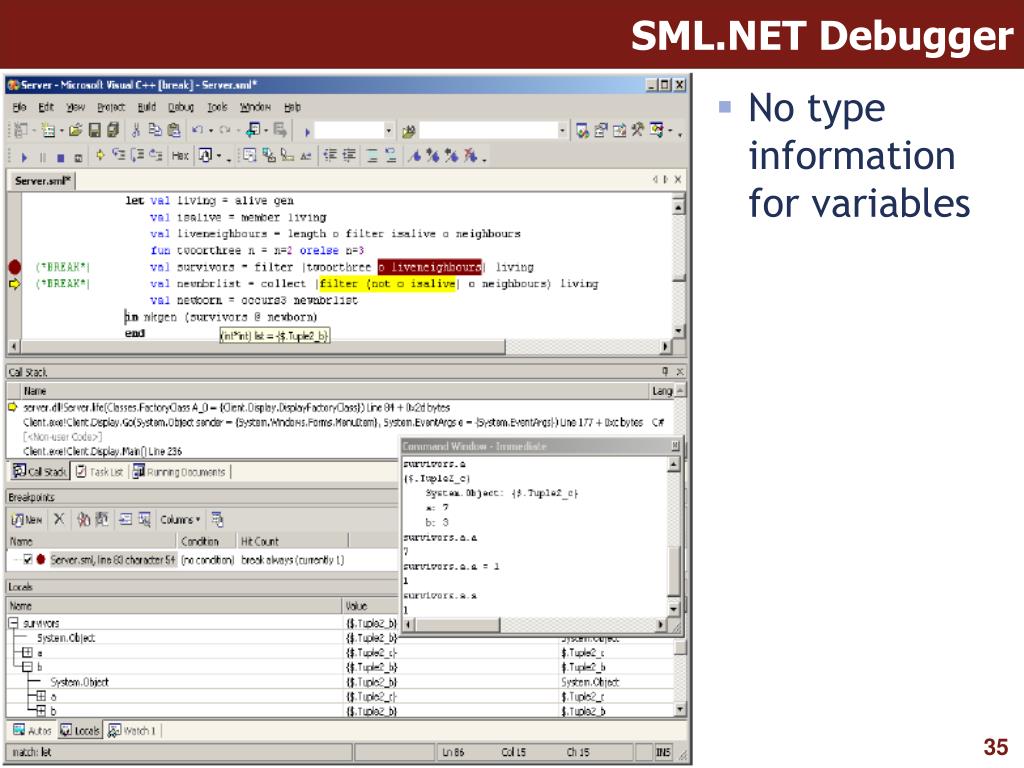Click the Toolbox hammer icon
Image resolution: width=1024 pixels, height=768 pixels.
pos(637,131)
